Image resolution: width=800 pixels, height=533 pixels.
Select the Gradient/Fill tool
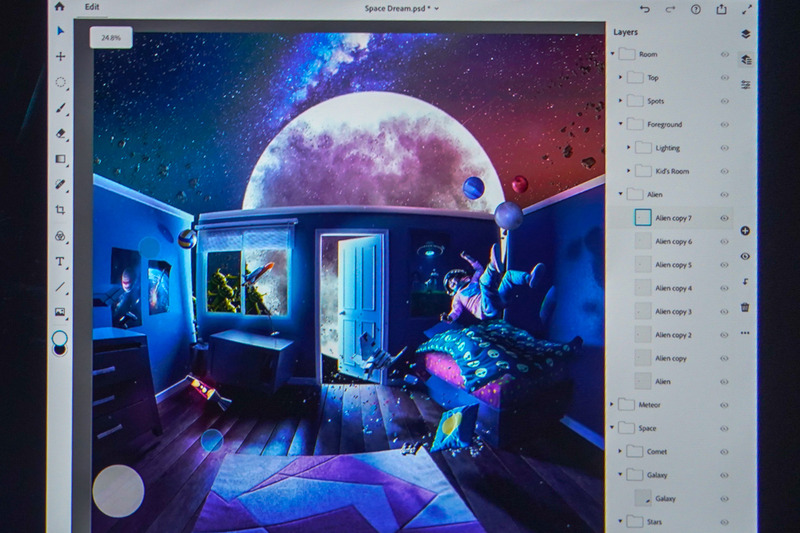coord(60,159)
